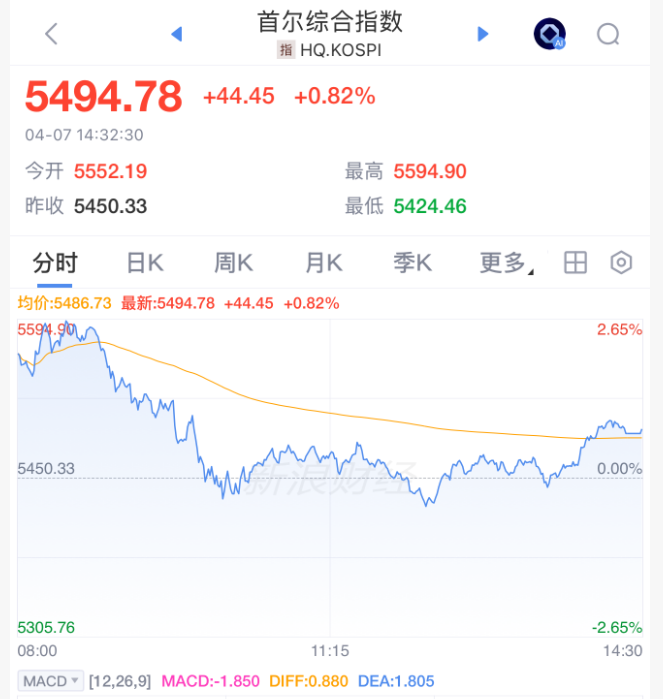The image size is (663, 699).
Task: Click the 11:15 time axis label
Action: tap(330, 650)
